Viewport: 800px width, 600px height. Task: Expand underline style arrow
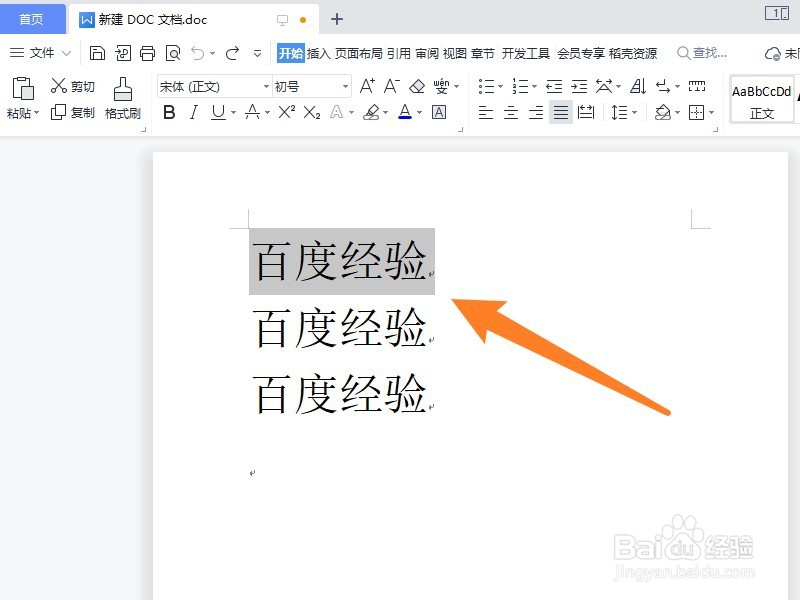pyautogui.click(x=234, y=113)
